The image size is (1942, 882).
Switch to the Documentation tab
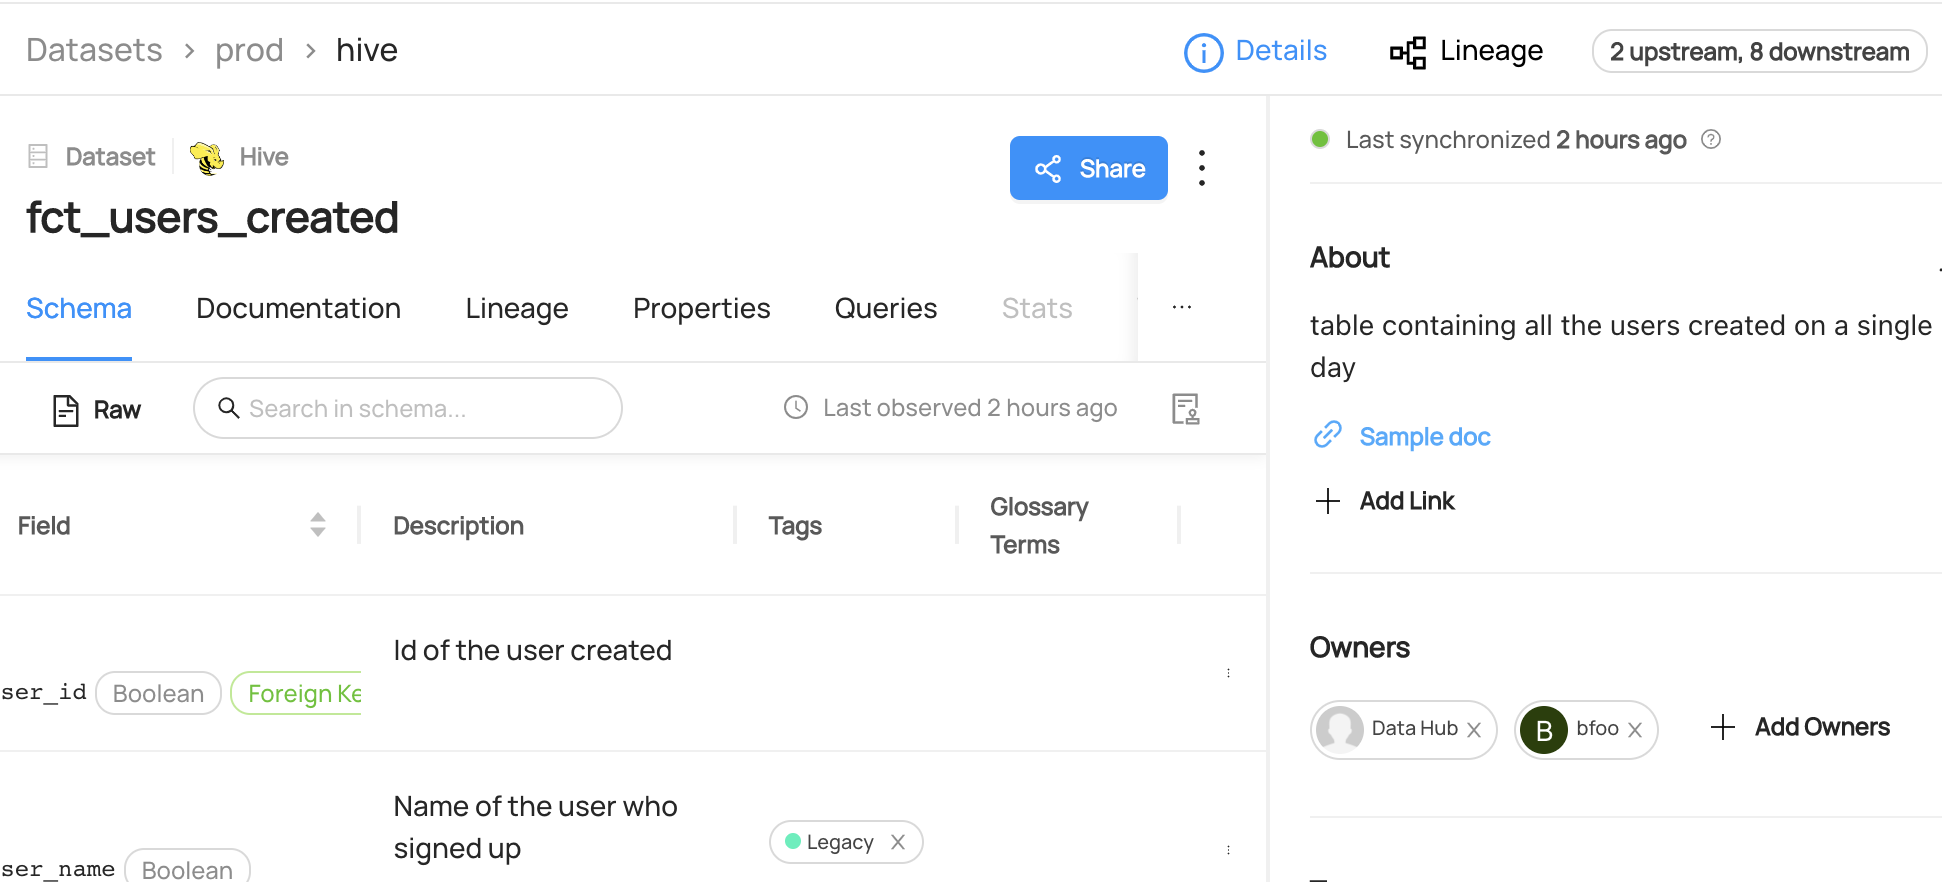tap(298, 309)
